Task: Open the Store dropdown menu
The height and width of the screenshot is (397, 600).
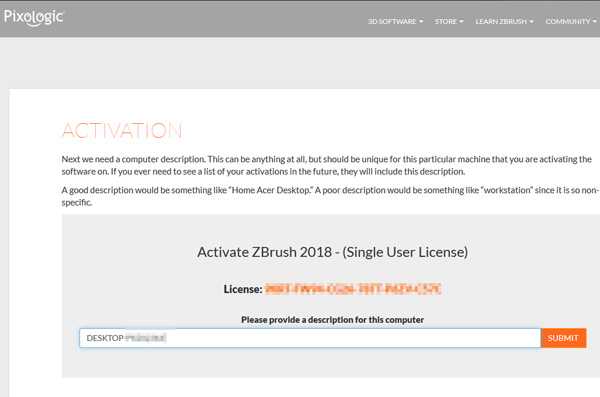Action: pos(449,21)
